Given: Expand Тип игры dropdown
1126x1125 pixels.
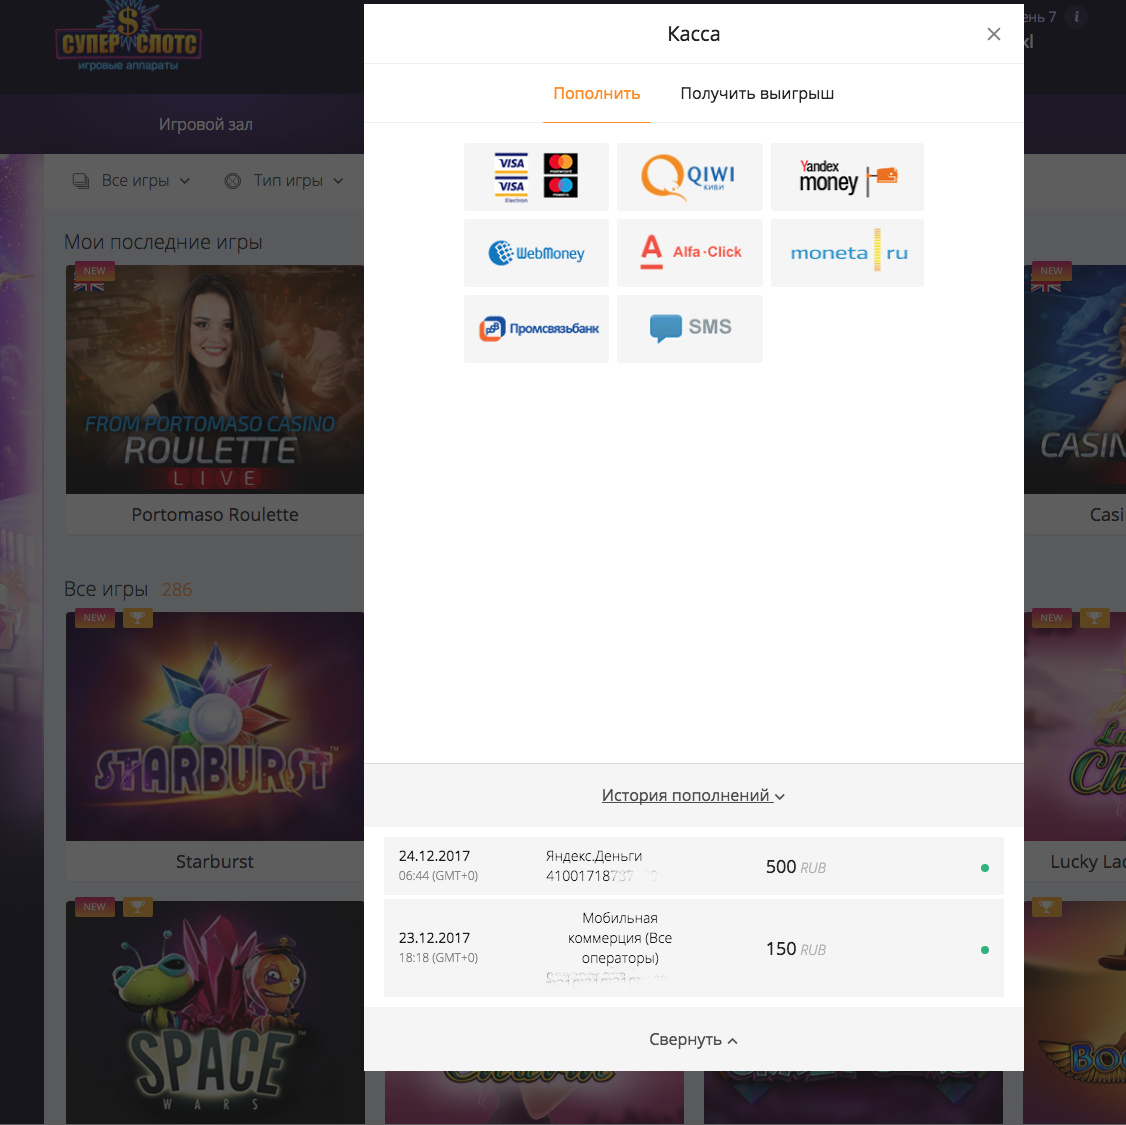Looking at the screenshot, I should pos(284,181).
